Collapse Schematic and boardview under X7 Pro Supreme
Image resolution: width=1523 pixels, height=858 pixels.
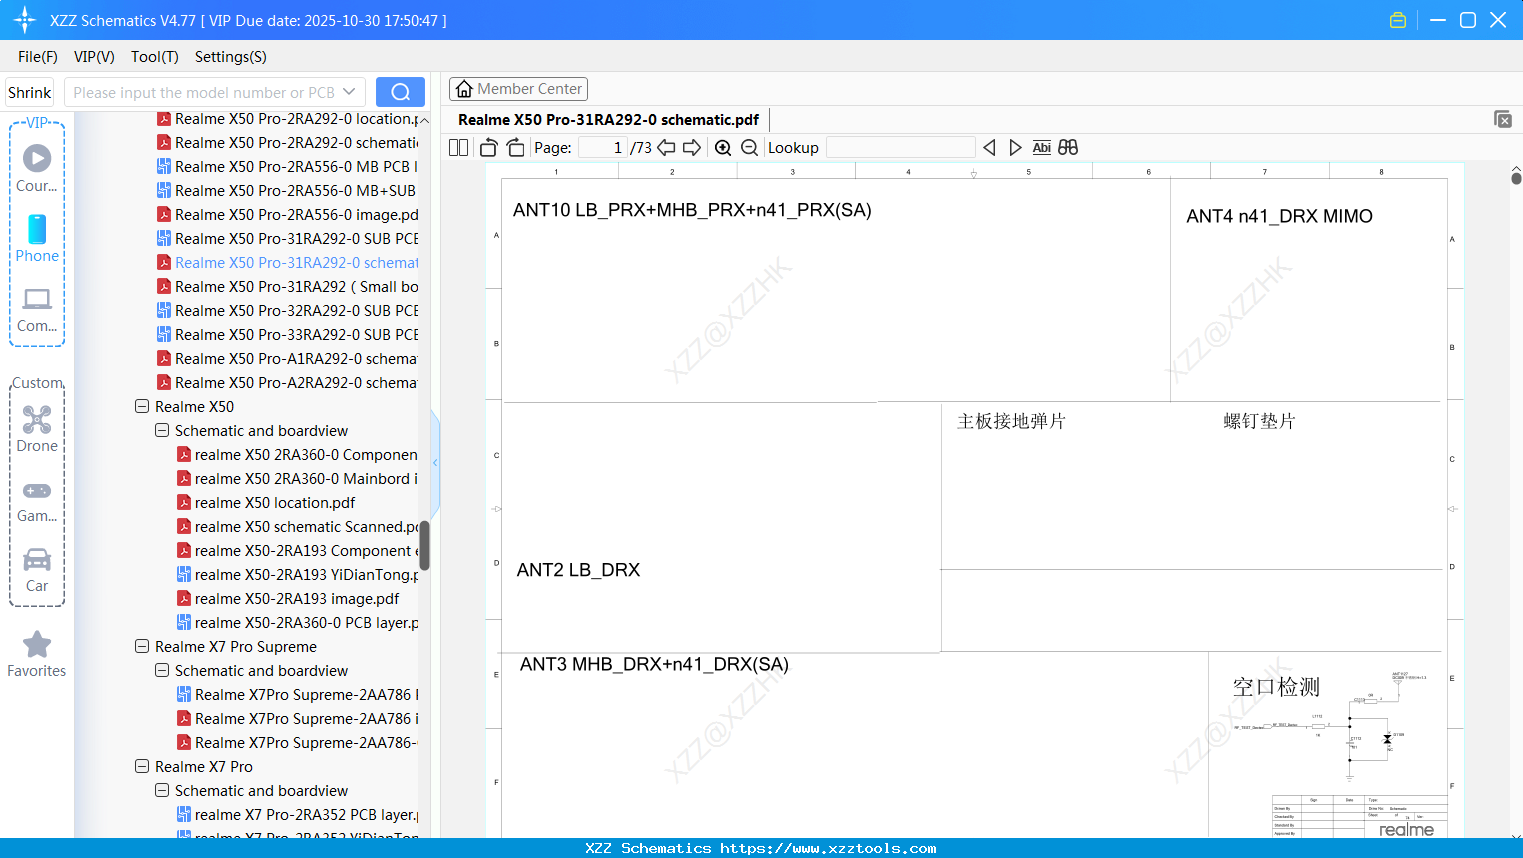tap(162, 671)
